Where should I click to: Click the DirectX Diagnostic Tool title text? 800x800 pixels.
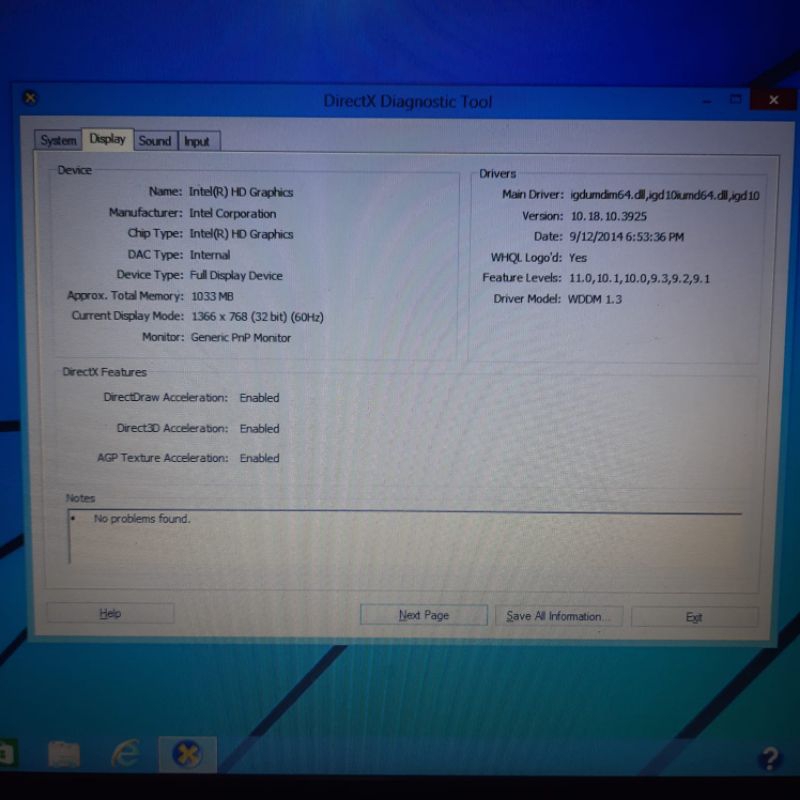(408, 101)
